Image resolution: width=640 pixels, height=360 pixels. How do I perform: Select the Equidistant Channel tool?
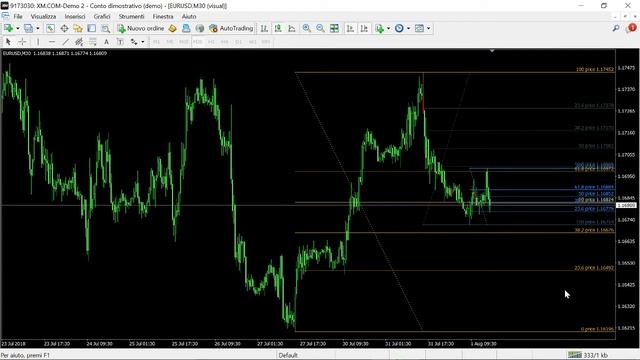coord(79,42)
